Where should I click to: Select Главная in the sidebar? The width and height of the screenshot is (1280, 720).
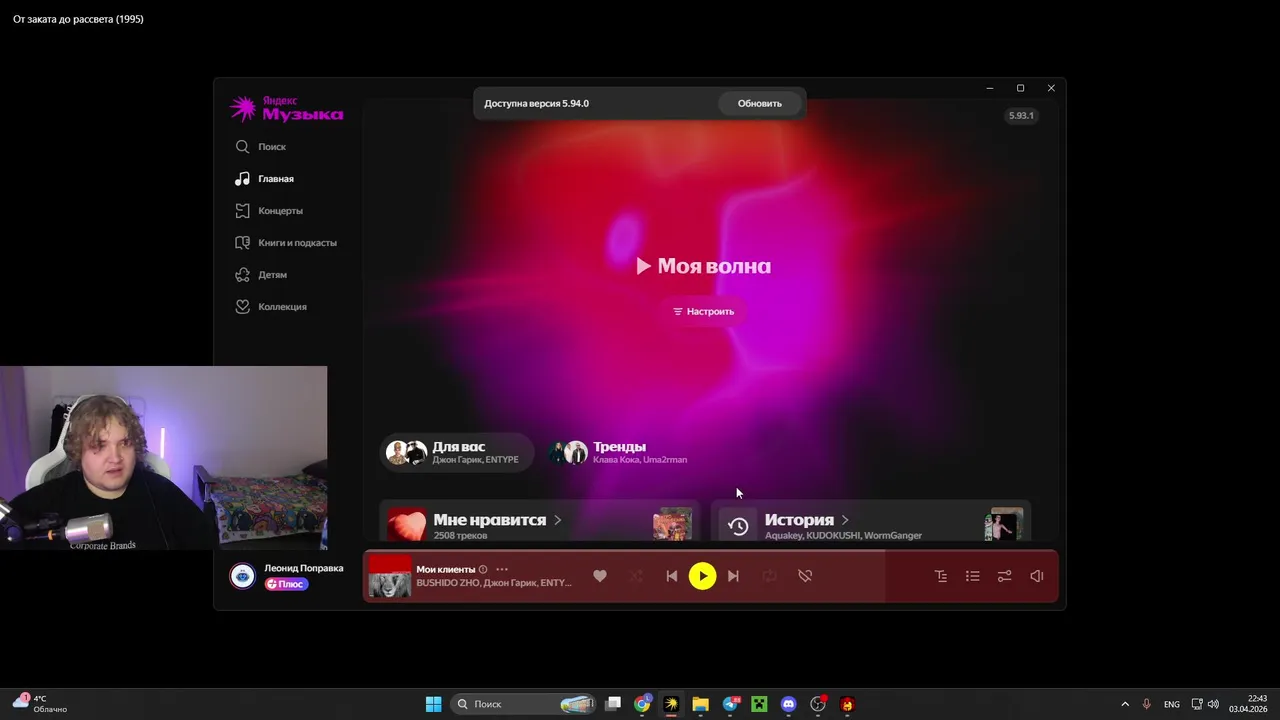pyautogui.click(x=265, y=178)
